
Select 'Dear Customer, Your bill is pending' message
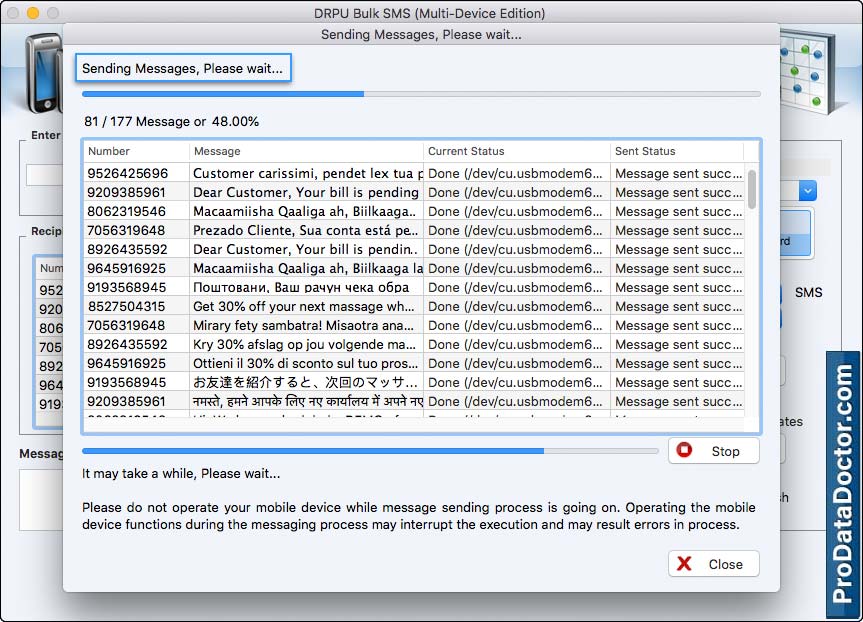pos(305,192)
